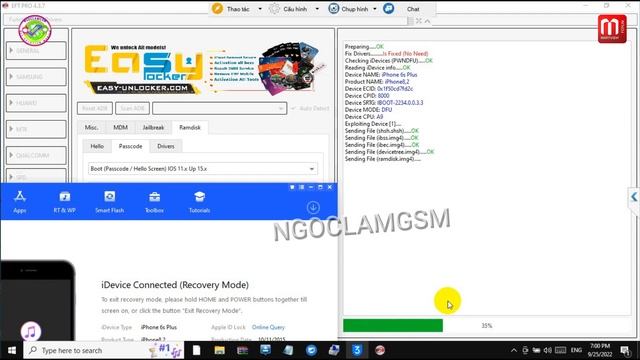The height and width of the screenshot is (360, 640).
Task: Switch to the Hello sub-tab
Action: pyautogui.click(x=97, y=146)
